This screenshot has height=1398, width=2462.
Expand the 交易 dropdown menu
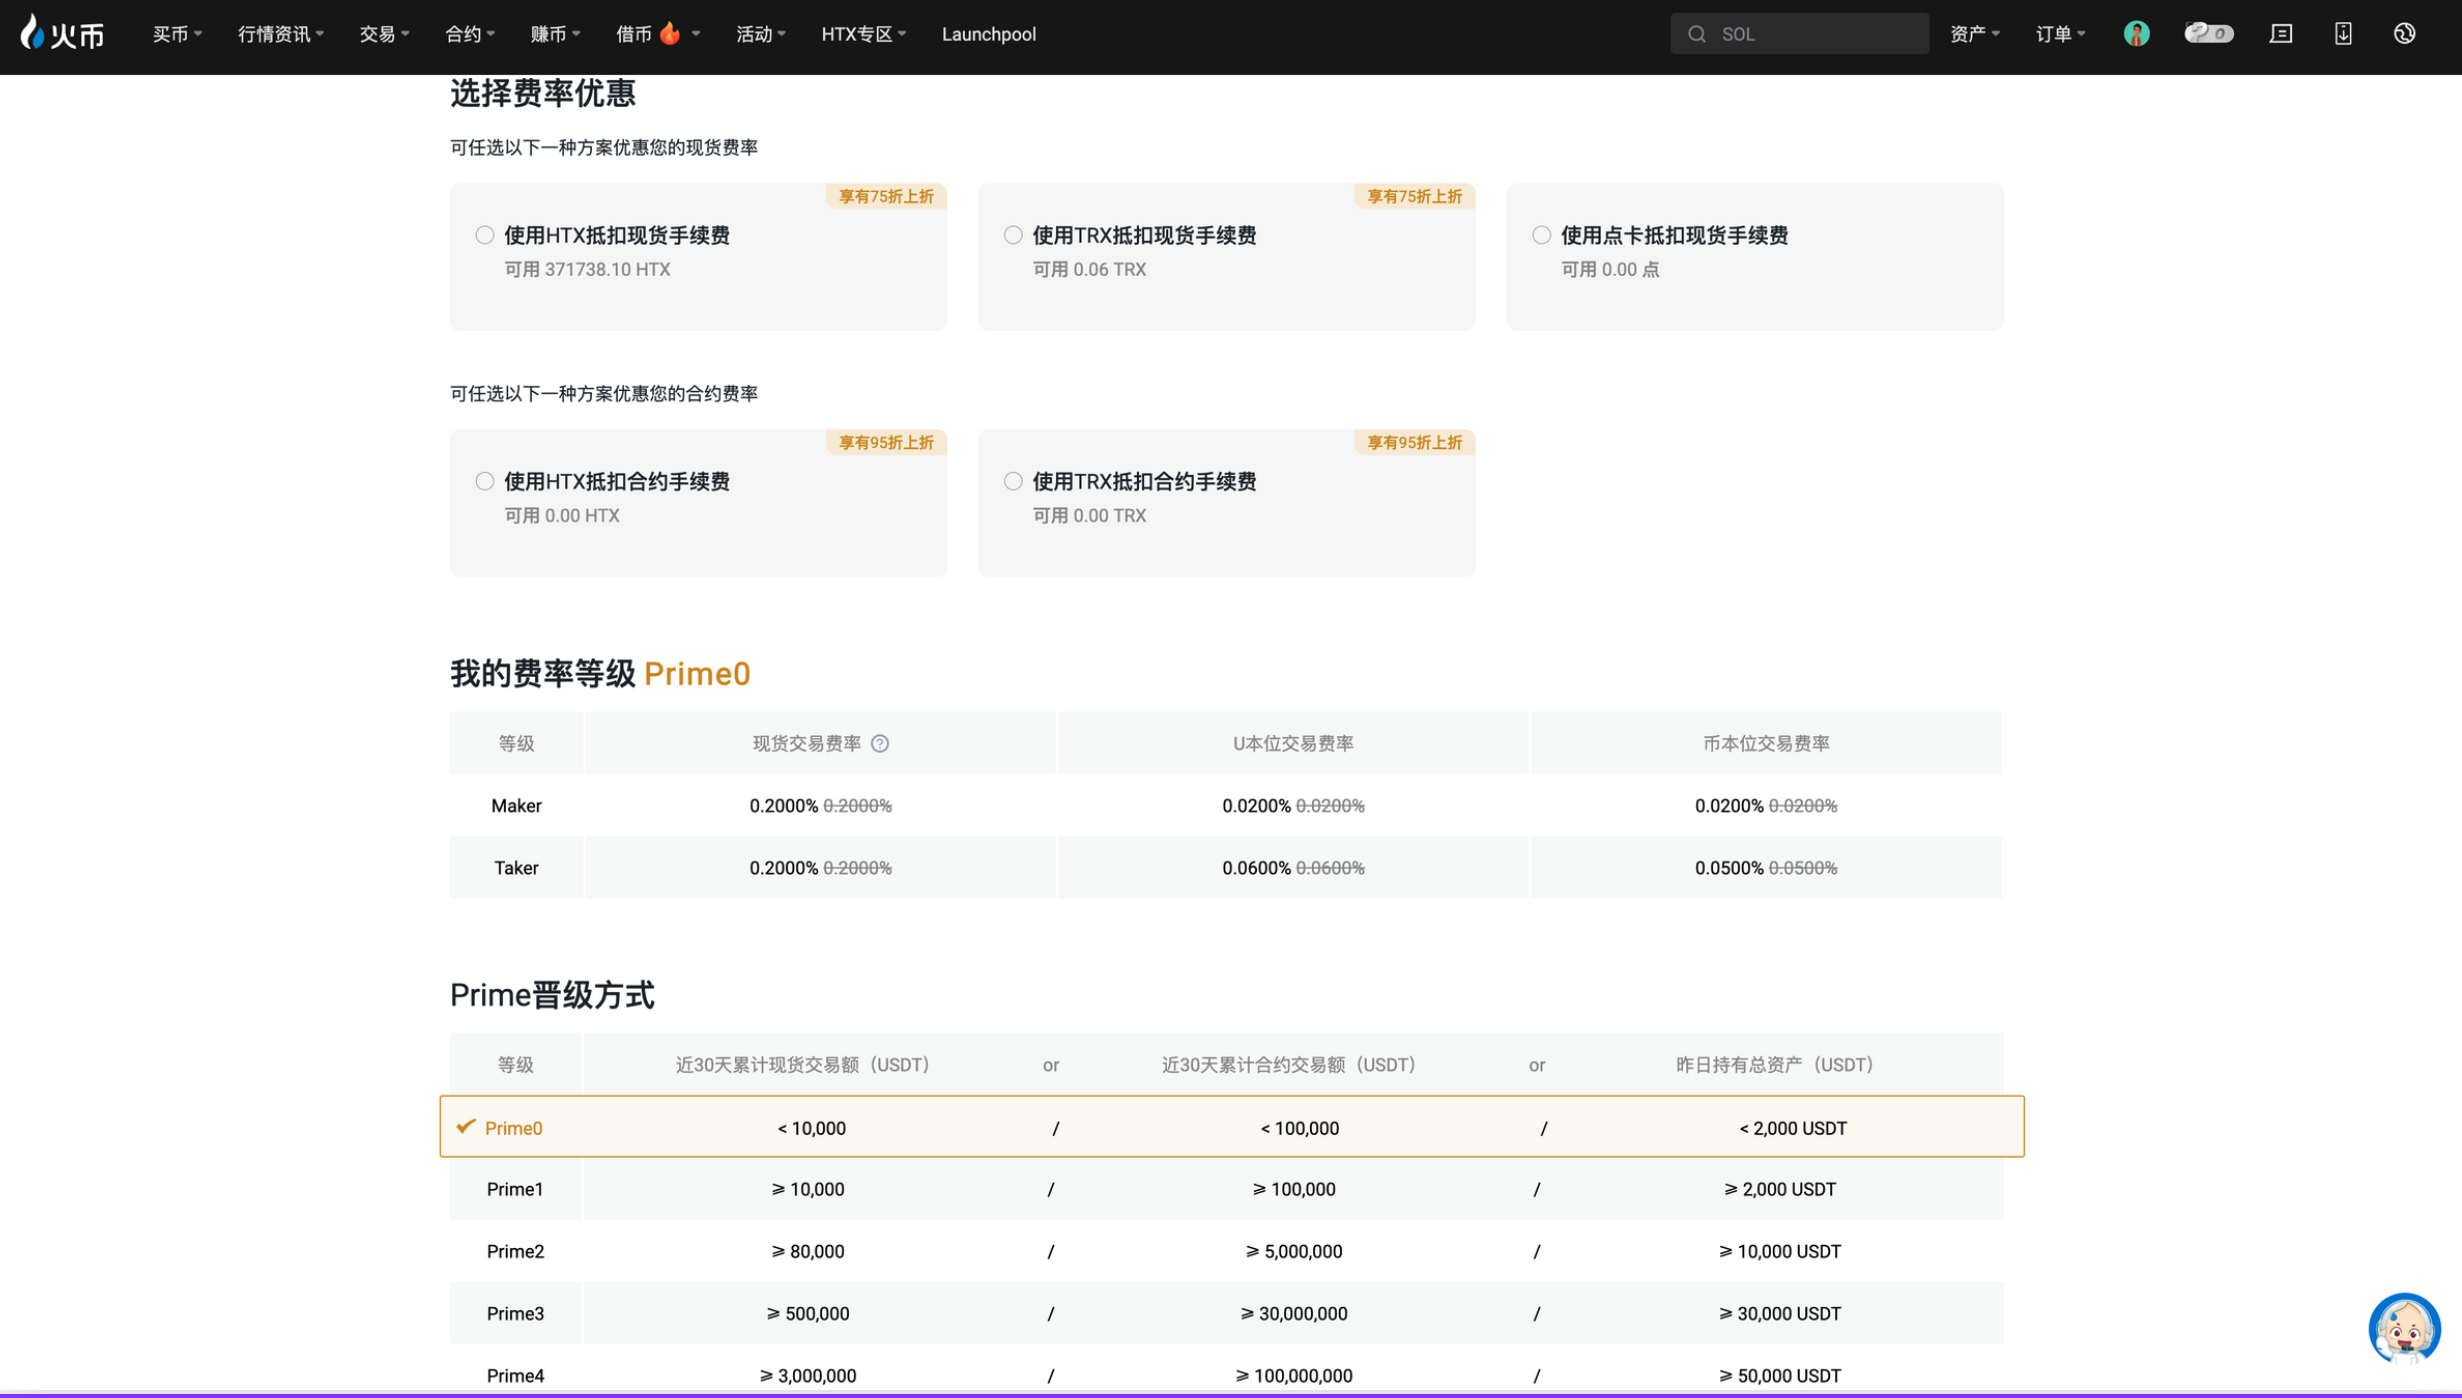(384, 34)
